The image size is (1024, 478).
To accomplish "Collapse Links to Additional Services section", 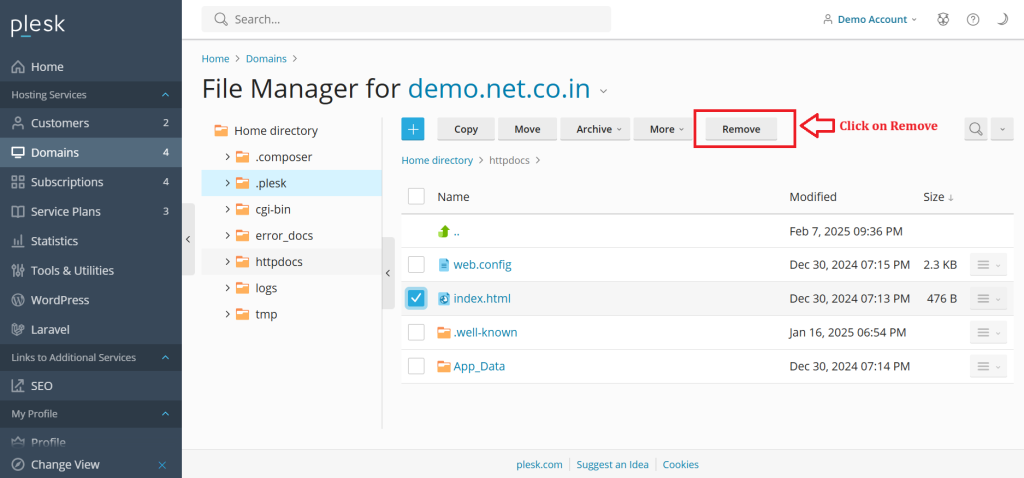I will tap(165, 357).
